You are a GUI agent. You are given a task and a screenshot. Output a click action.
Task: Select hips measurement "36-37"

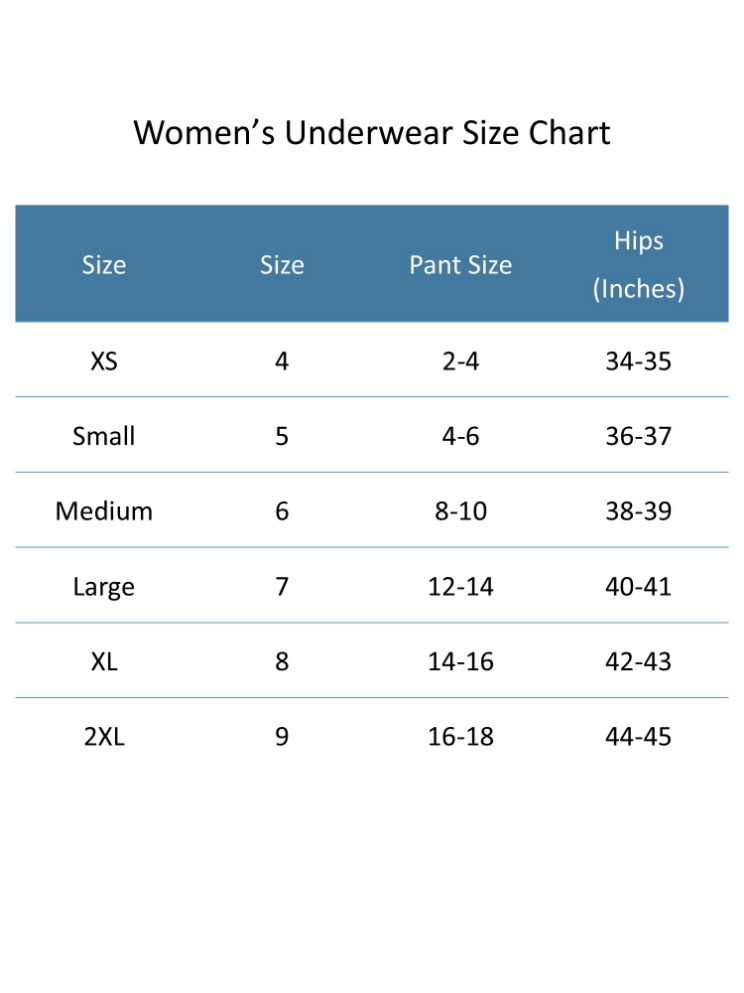tap(638, 436)
